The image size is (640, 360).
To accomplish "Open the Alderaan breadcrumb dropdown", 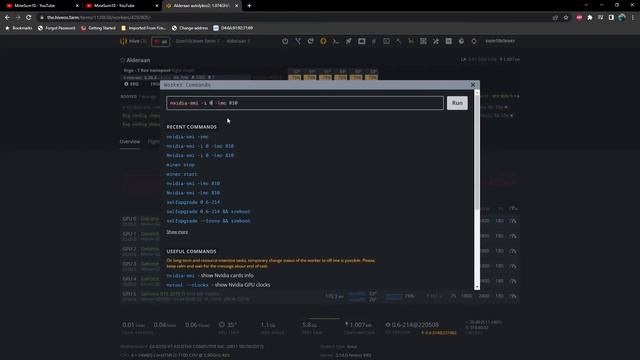I will 238,41.
